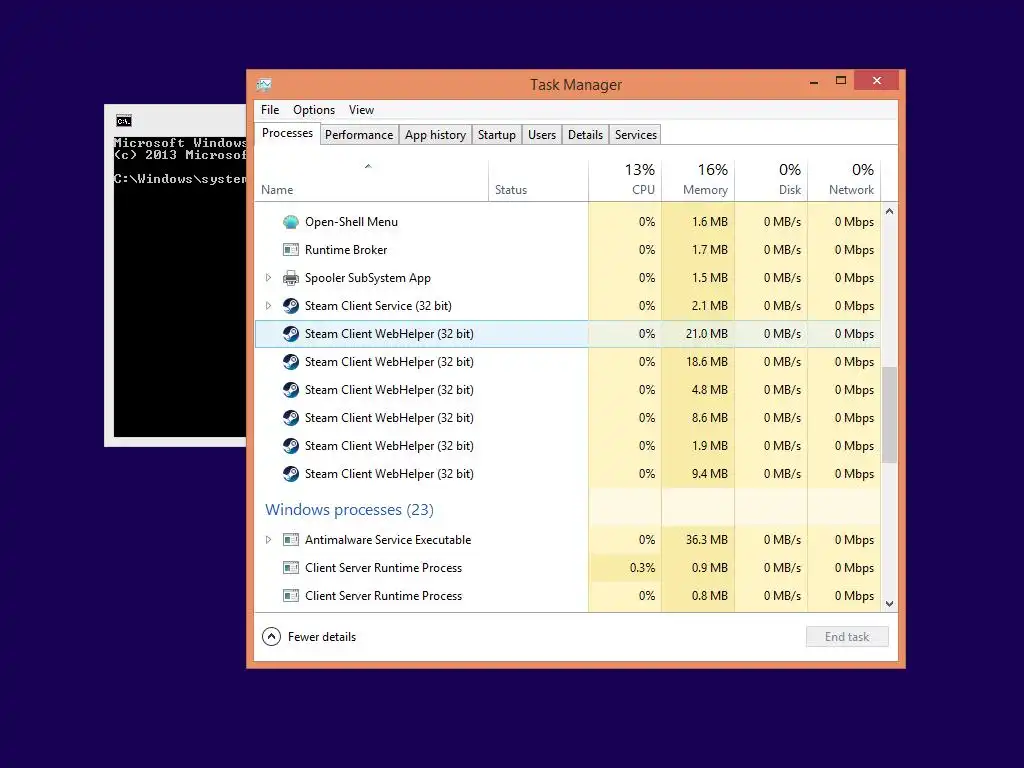Open the Options menu

(313, 110)
